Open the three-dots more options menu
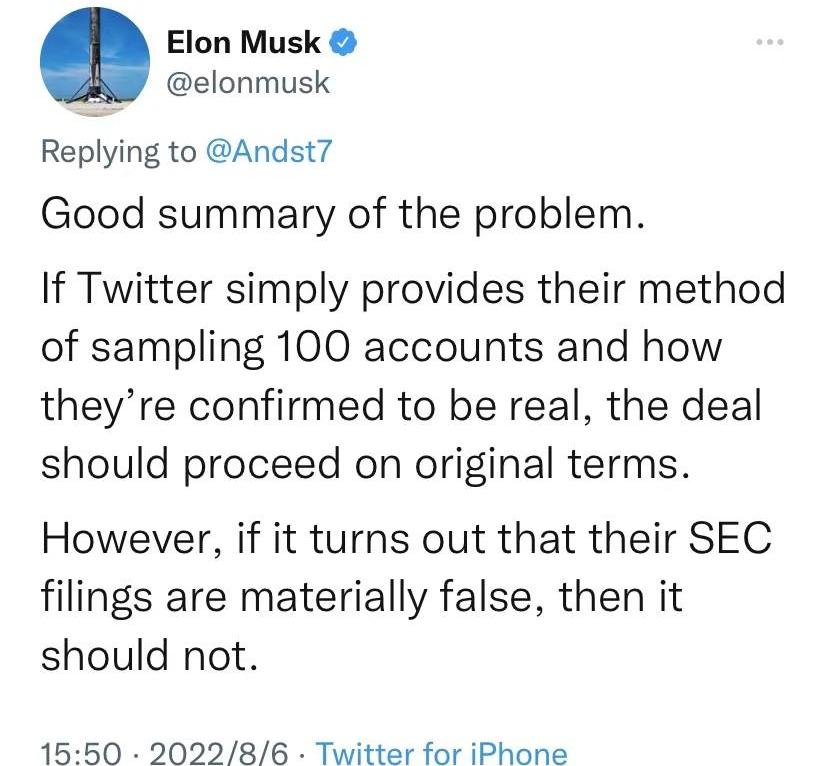The height and width of the screenshot is (766, 828). [x=770, y=42]
